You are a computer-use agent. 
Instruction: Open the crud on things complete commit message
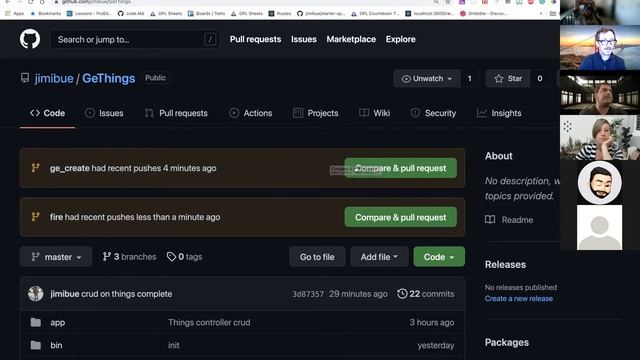pyautogui.click(x=127, y=294)
